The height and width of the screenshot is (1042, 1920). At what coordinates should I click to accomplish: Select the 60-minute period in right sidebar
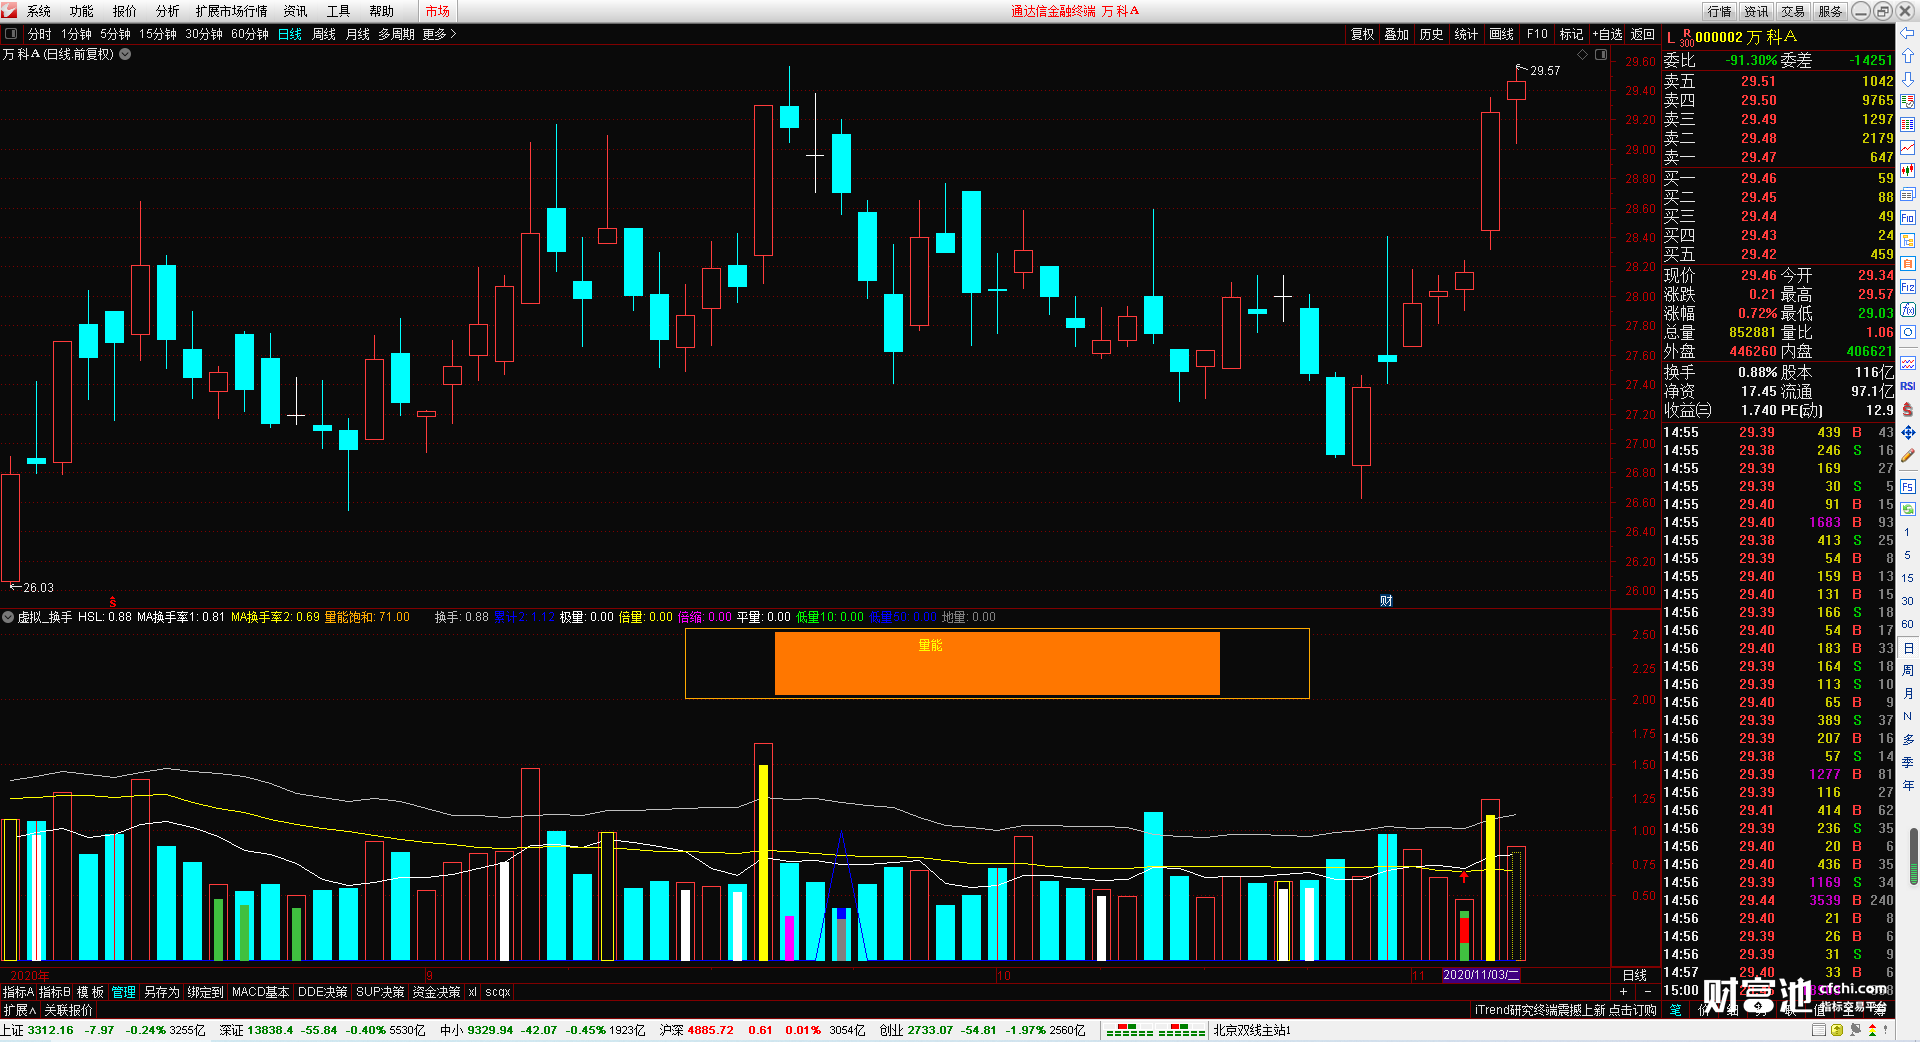point(1907,624)
